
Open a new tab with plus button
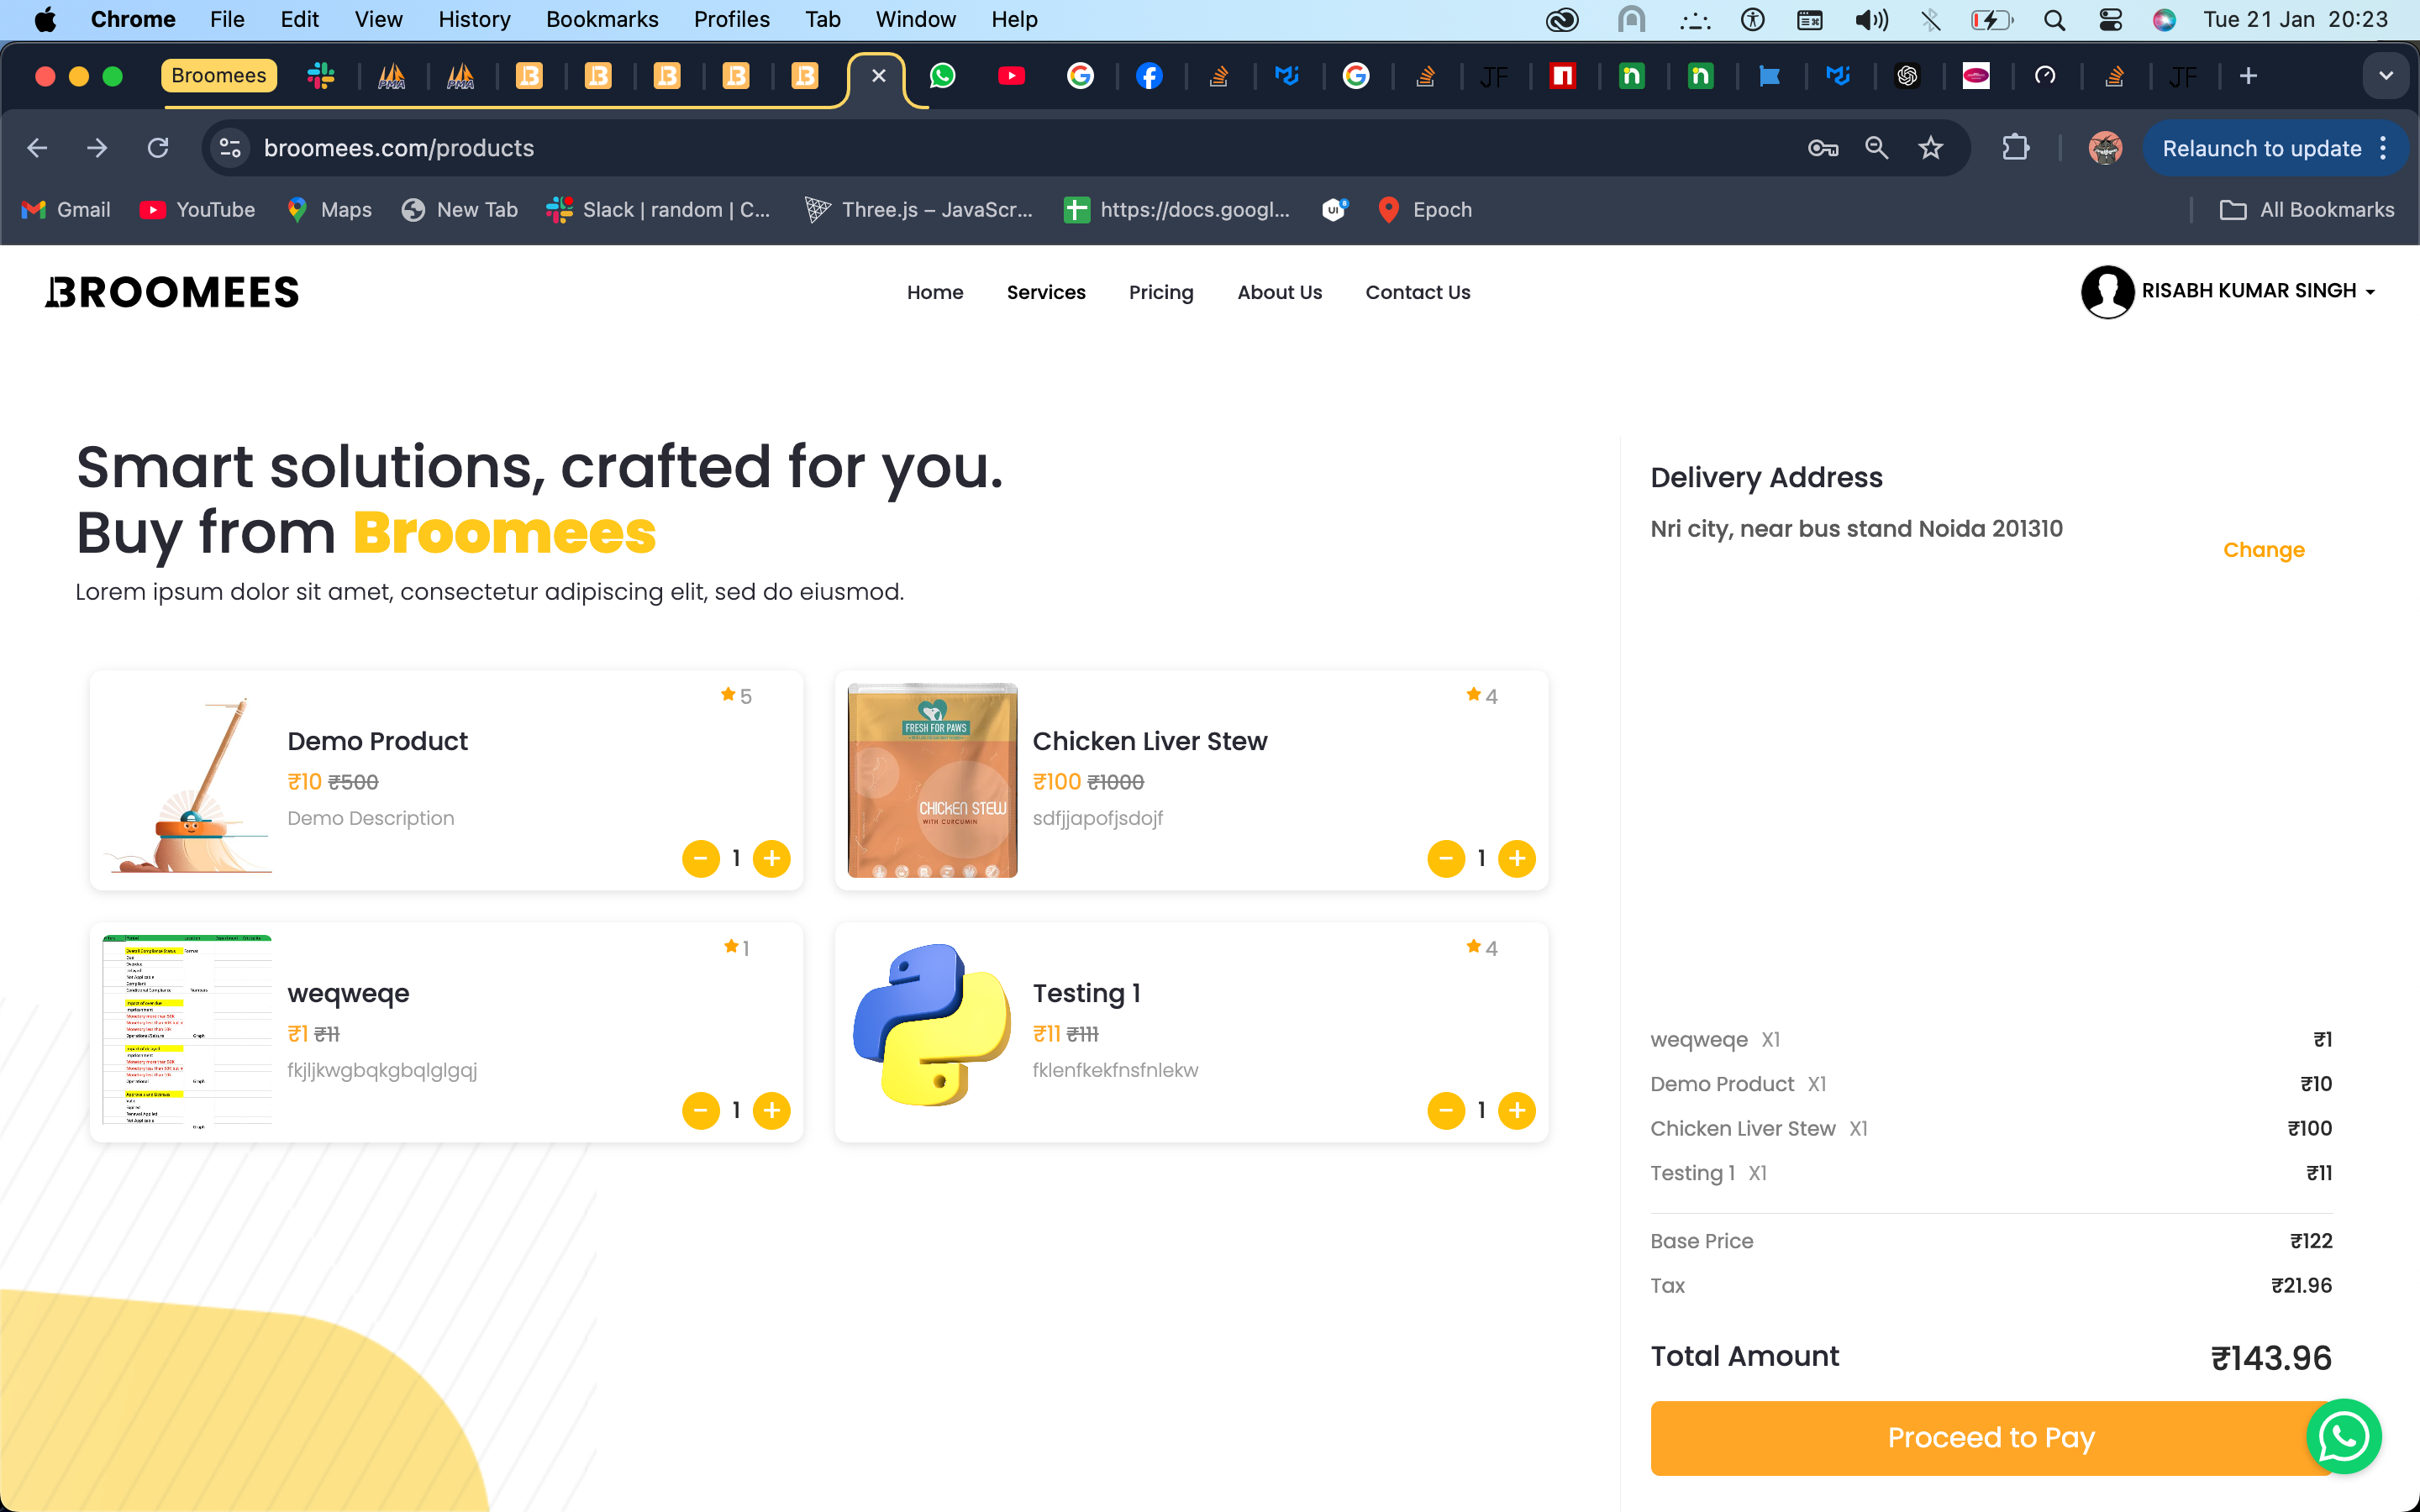(2248, 76)
